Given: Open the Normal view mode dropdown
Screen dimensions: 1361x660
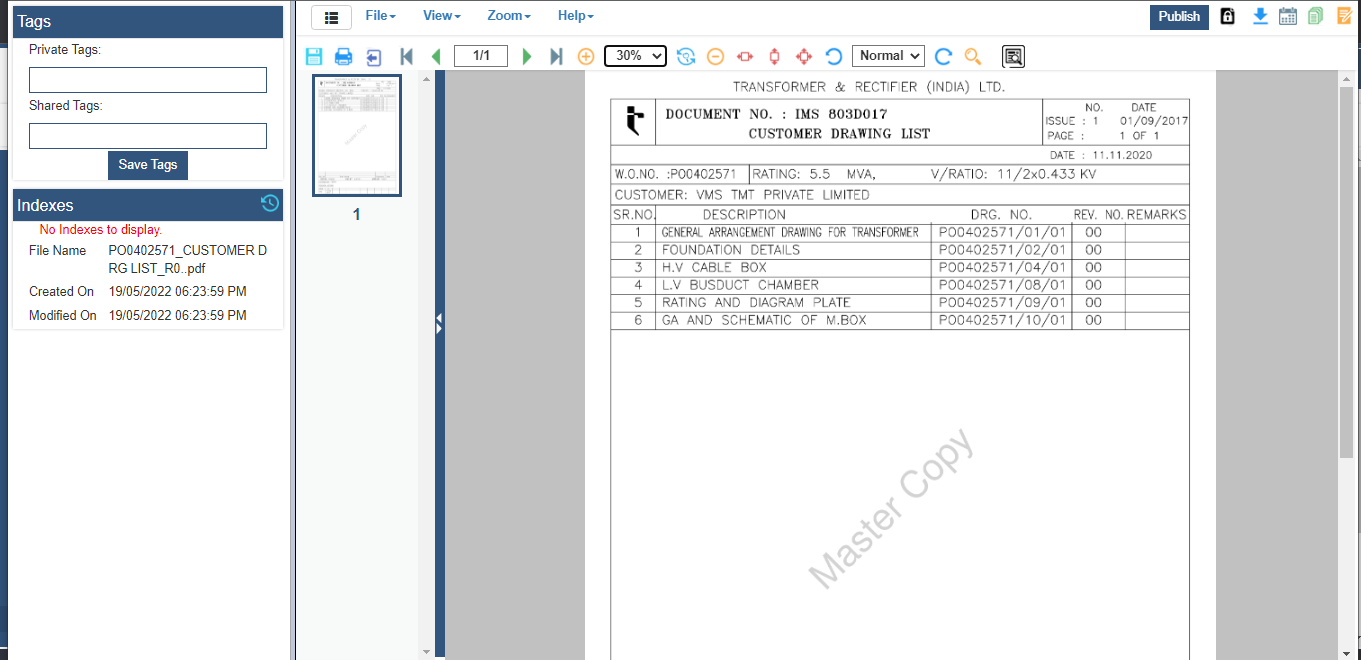Looking at the screenshot, I should coord(888,56).
